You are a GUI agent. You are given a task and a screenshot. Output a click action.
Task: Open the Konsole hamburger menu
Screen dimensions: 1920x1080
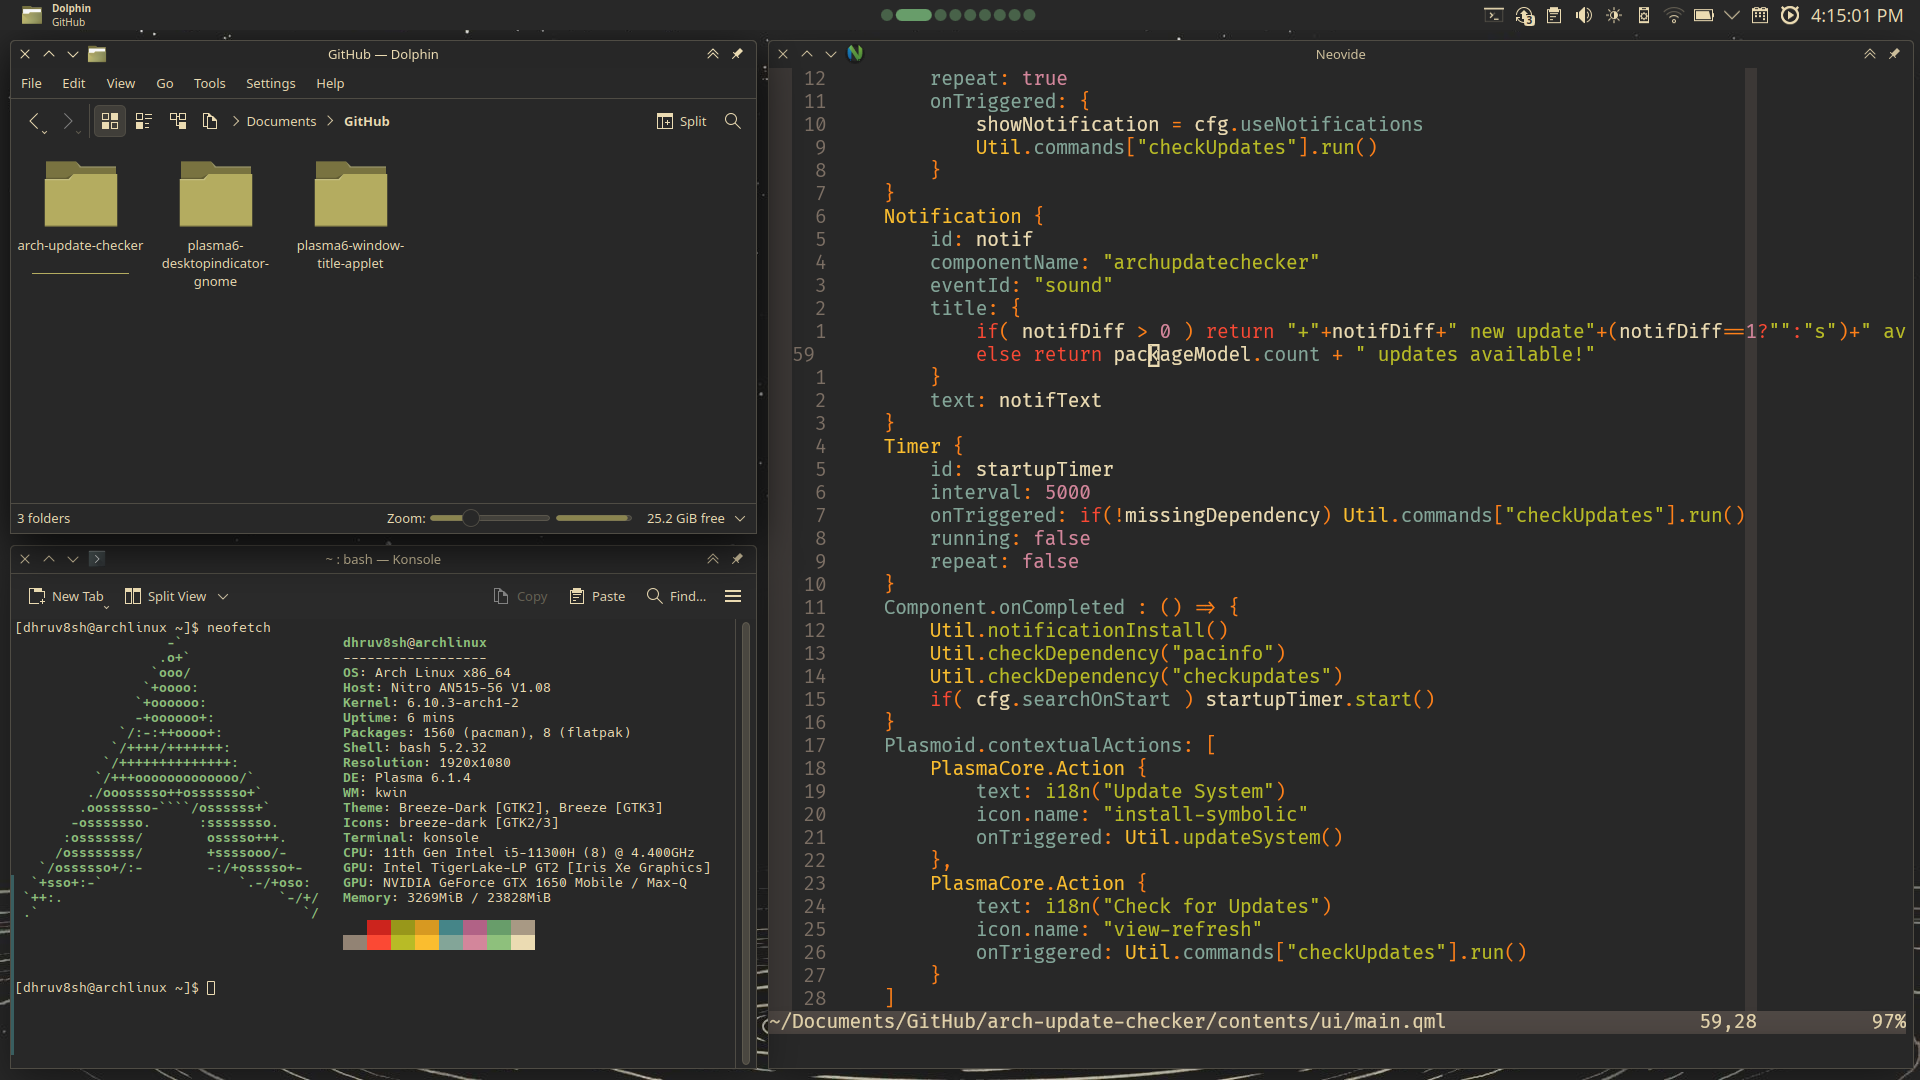coord(733,596)
